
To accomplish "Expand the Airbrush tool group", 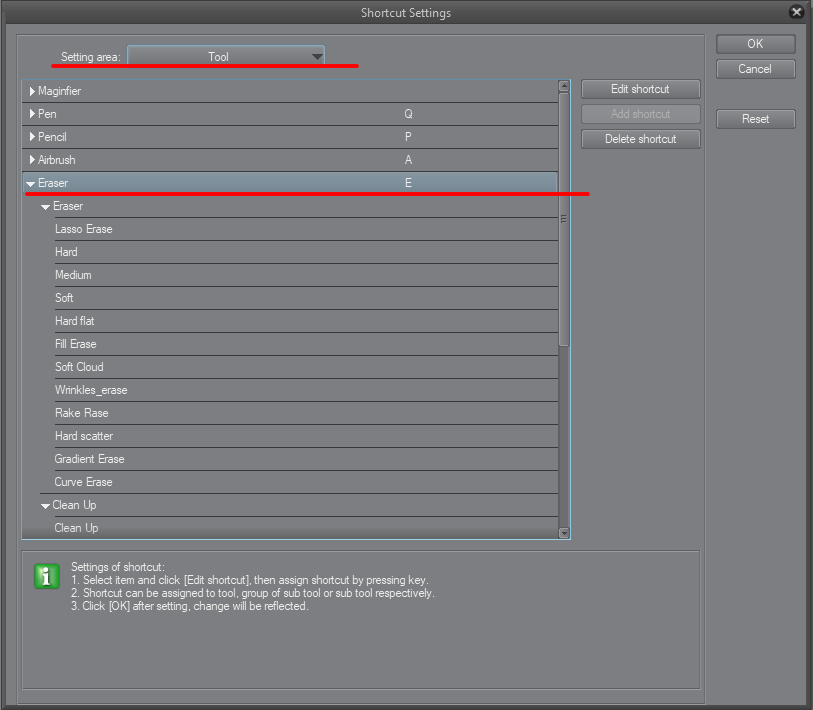I will coord(32,160).
